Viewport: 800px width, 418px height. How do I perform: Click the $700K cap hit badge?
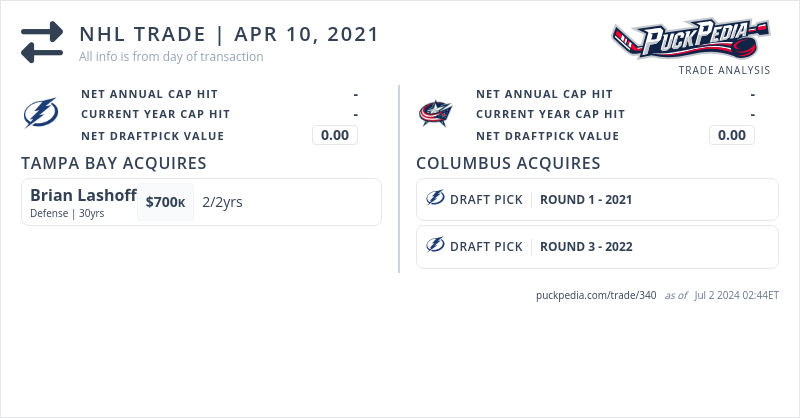(x=165, y=202)
